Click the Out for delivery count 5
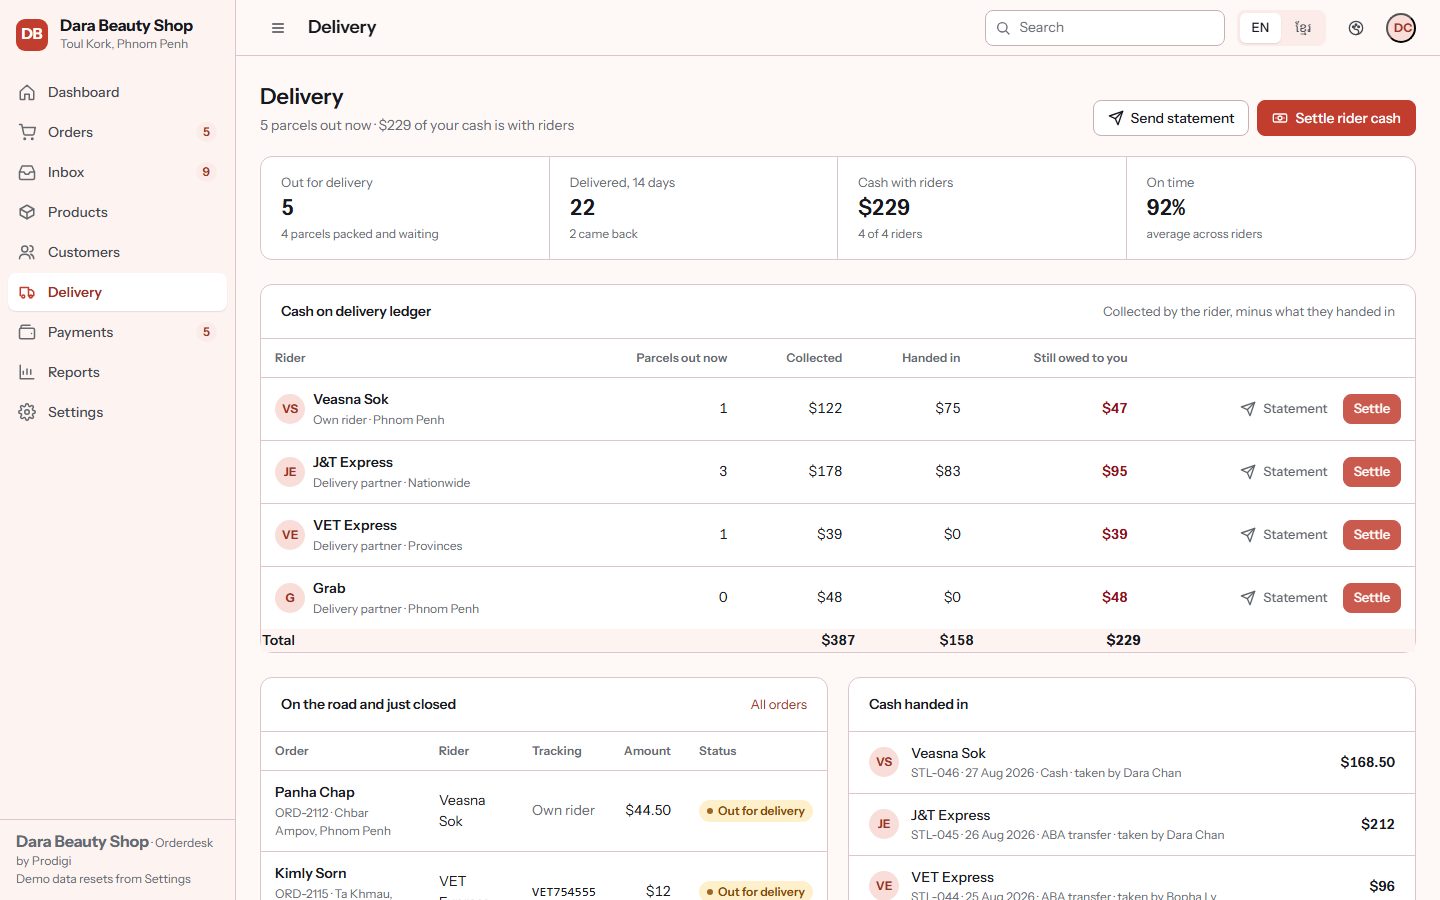The image size is (1440, 900). (288, 208)
